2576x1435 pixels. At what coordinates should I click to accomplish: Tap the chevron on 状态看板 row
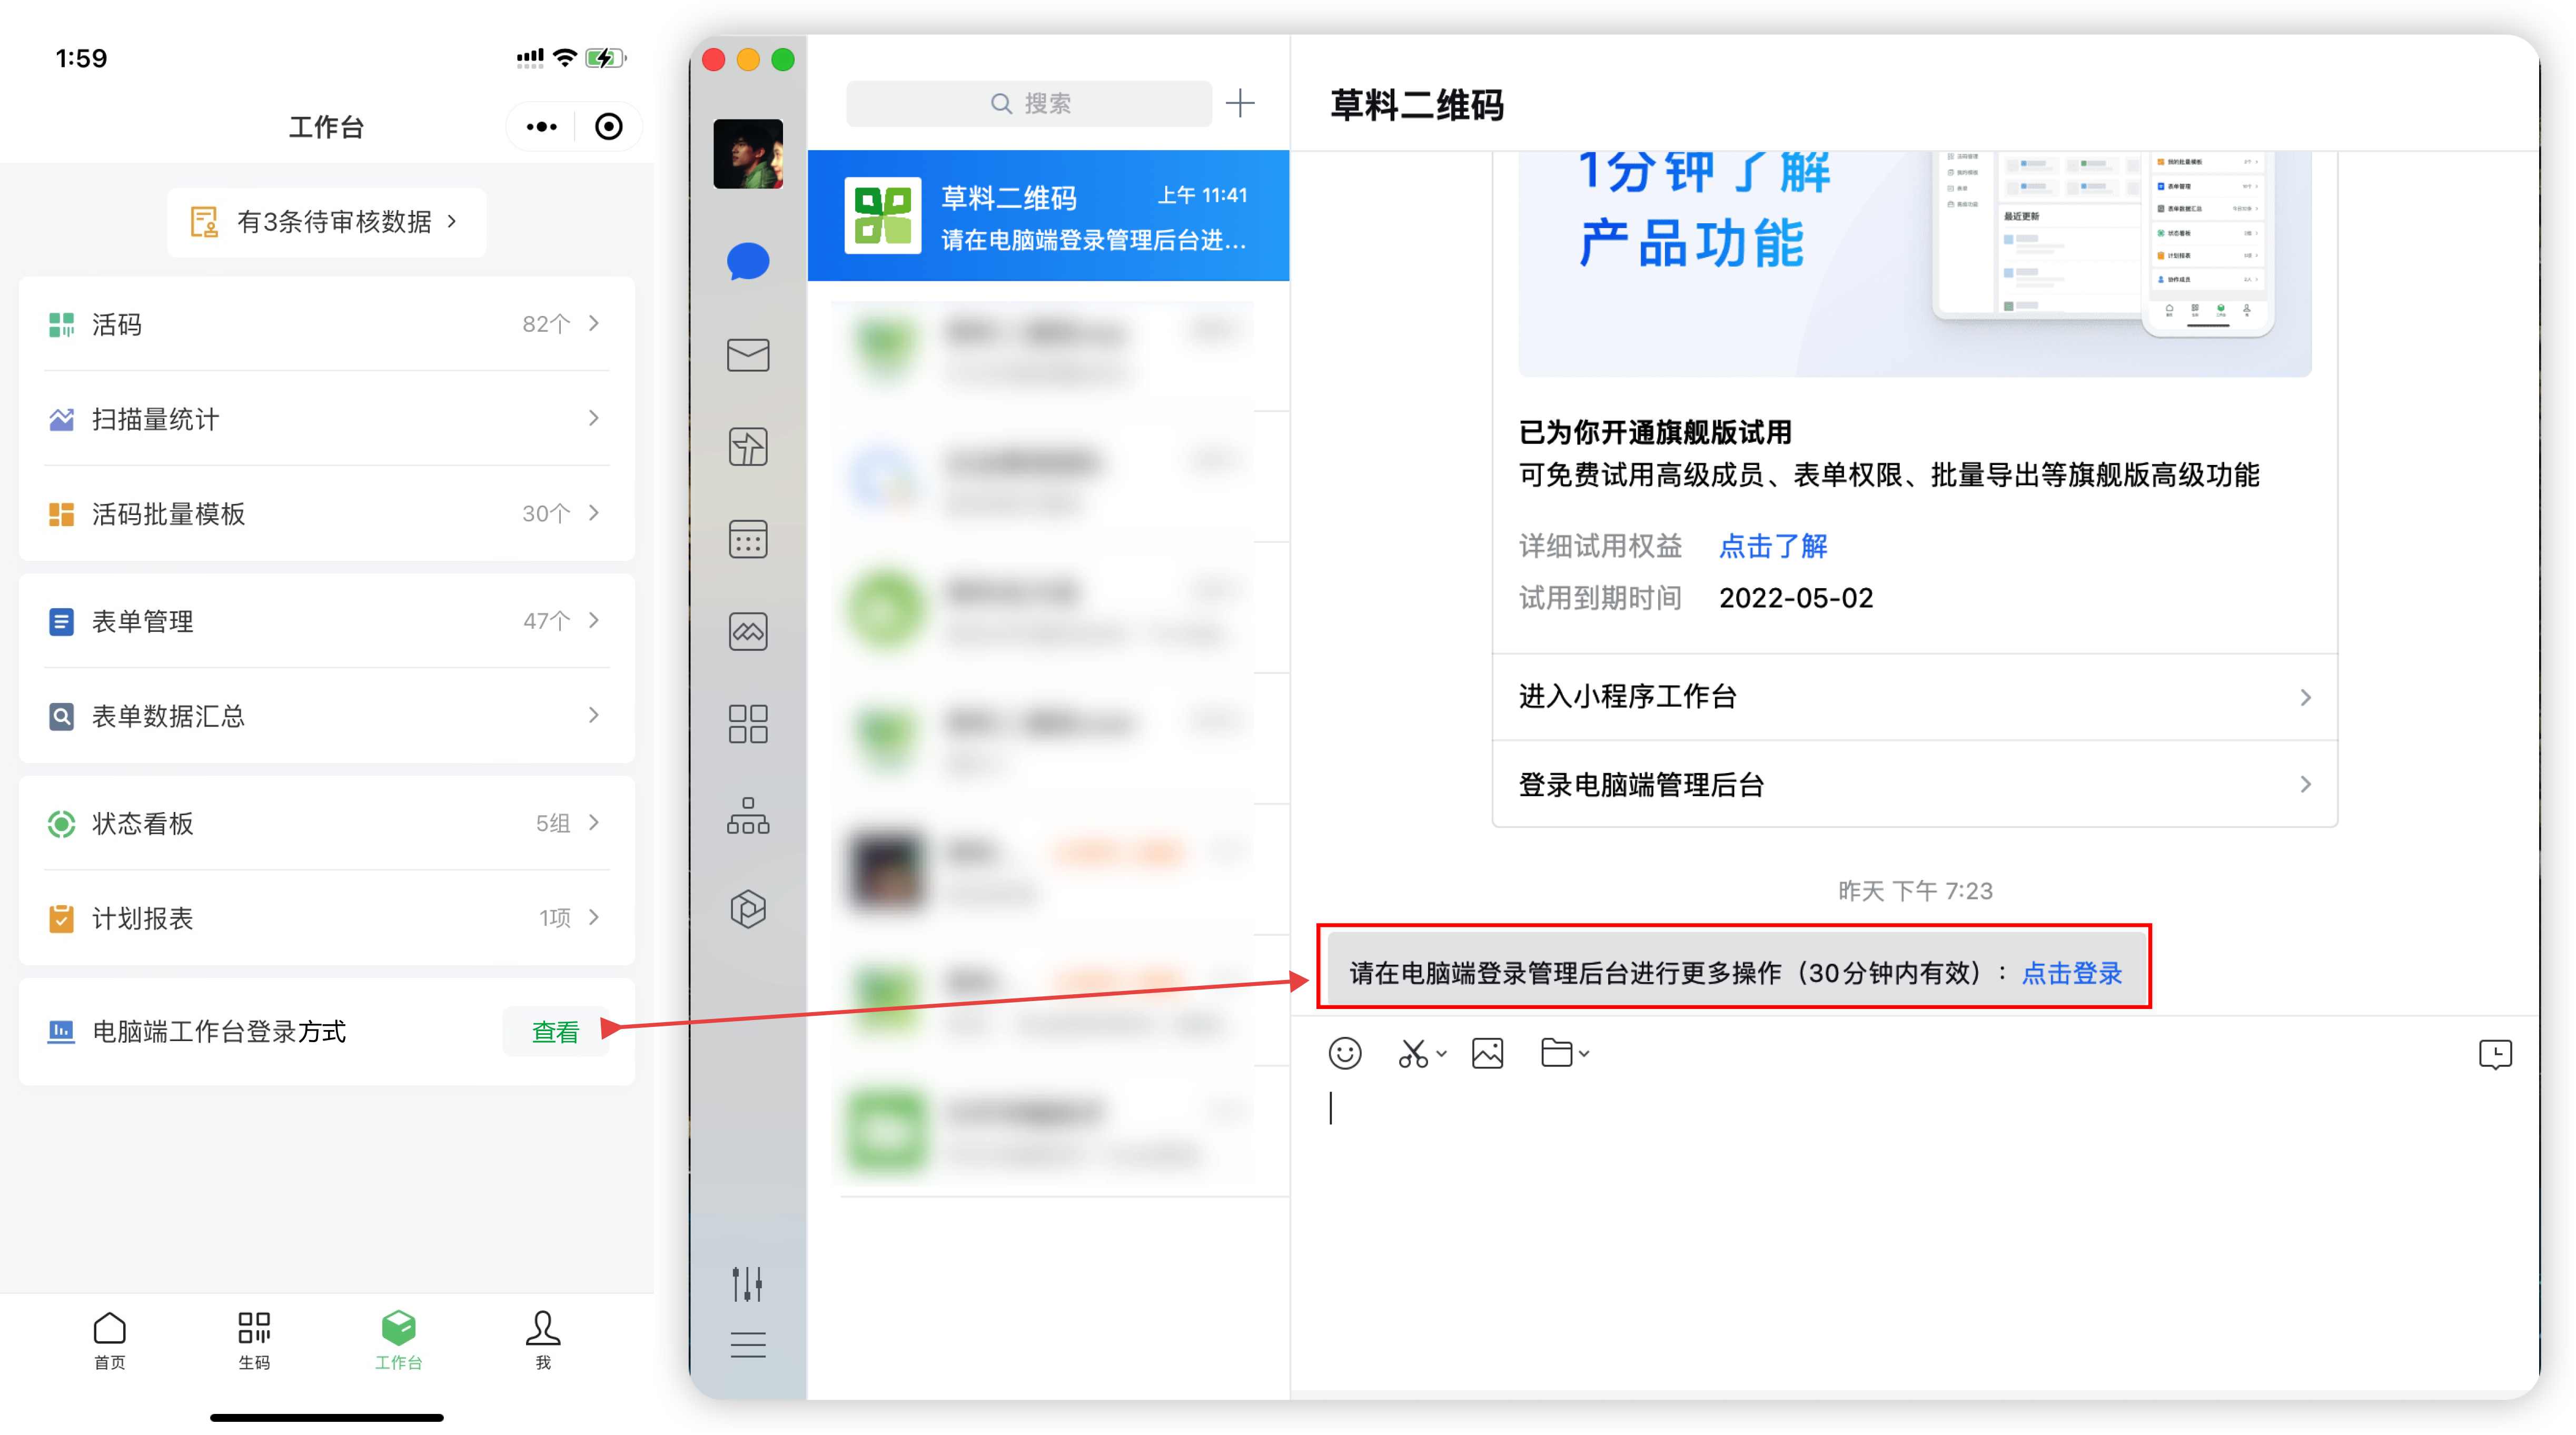[x=594, y=822]
